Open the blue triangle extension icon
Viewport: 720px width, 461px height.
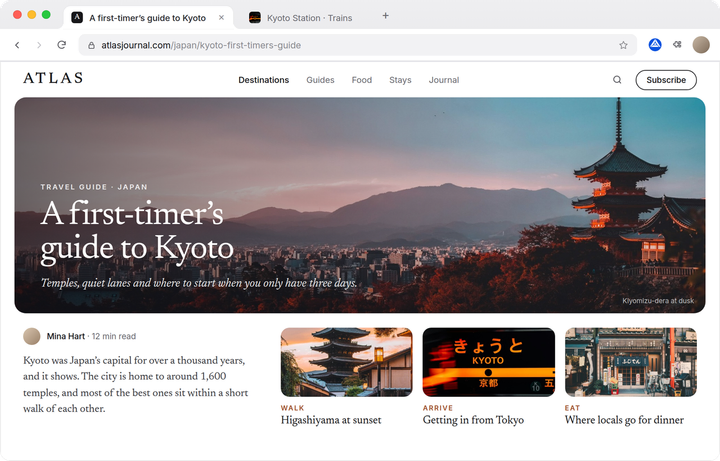655,45
